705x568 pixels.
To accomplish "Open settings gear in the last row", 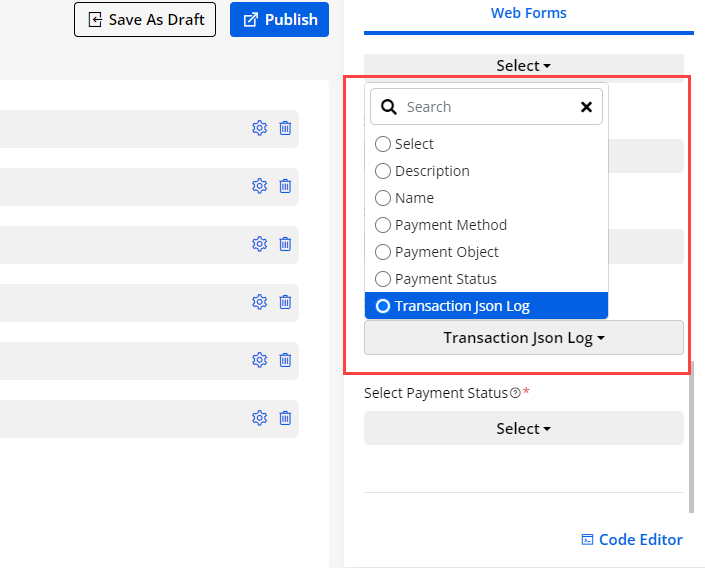I will [x=259, y=418].
